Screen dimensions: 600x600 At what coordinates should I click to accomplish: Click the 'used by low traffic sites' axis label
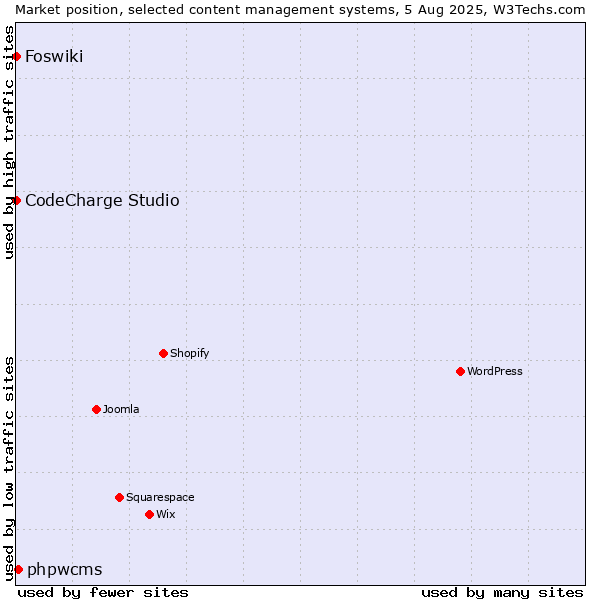point(9,470)
